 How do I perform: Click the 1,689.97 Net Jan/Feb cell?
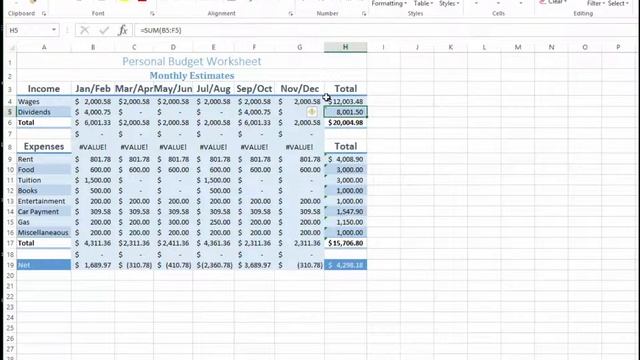(93, 265)
